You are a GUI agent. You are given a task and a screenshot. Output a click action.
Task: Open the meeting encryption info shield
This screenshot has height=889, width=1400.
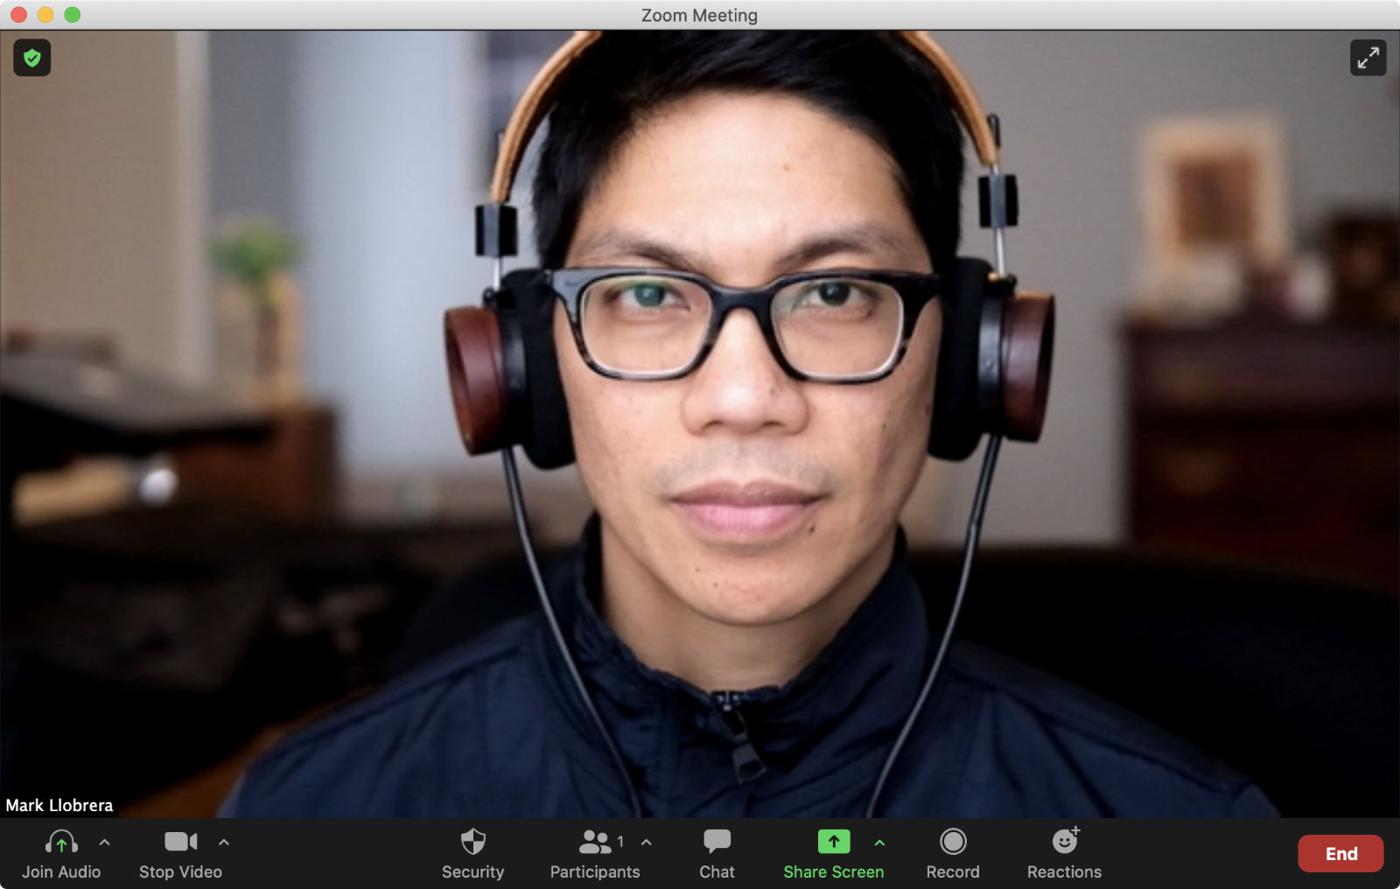(x=32, y=58)
